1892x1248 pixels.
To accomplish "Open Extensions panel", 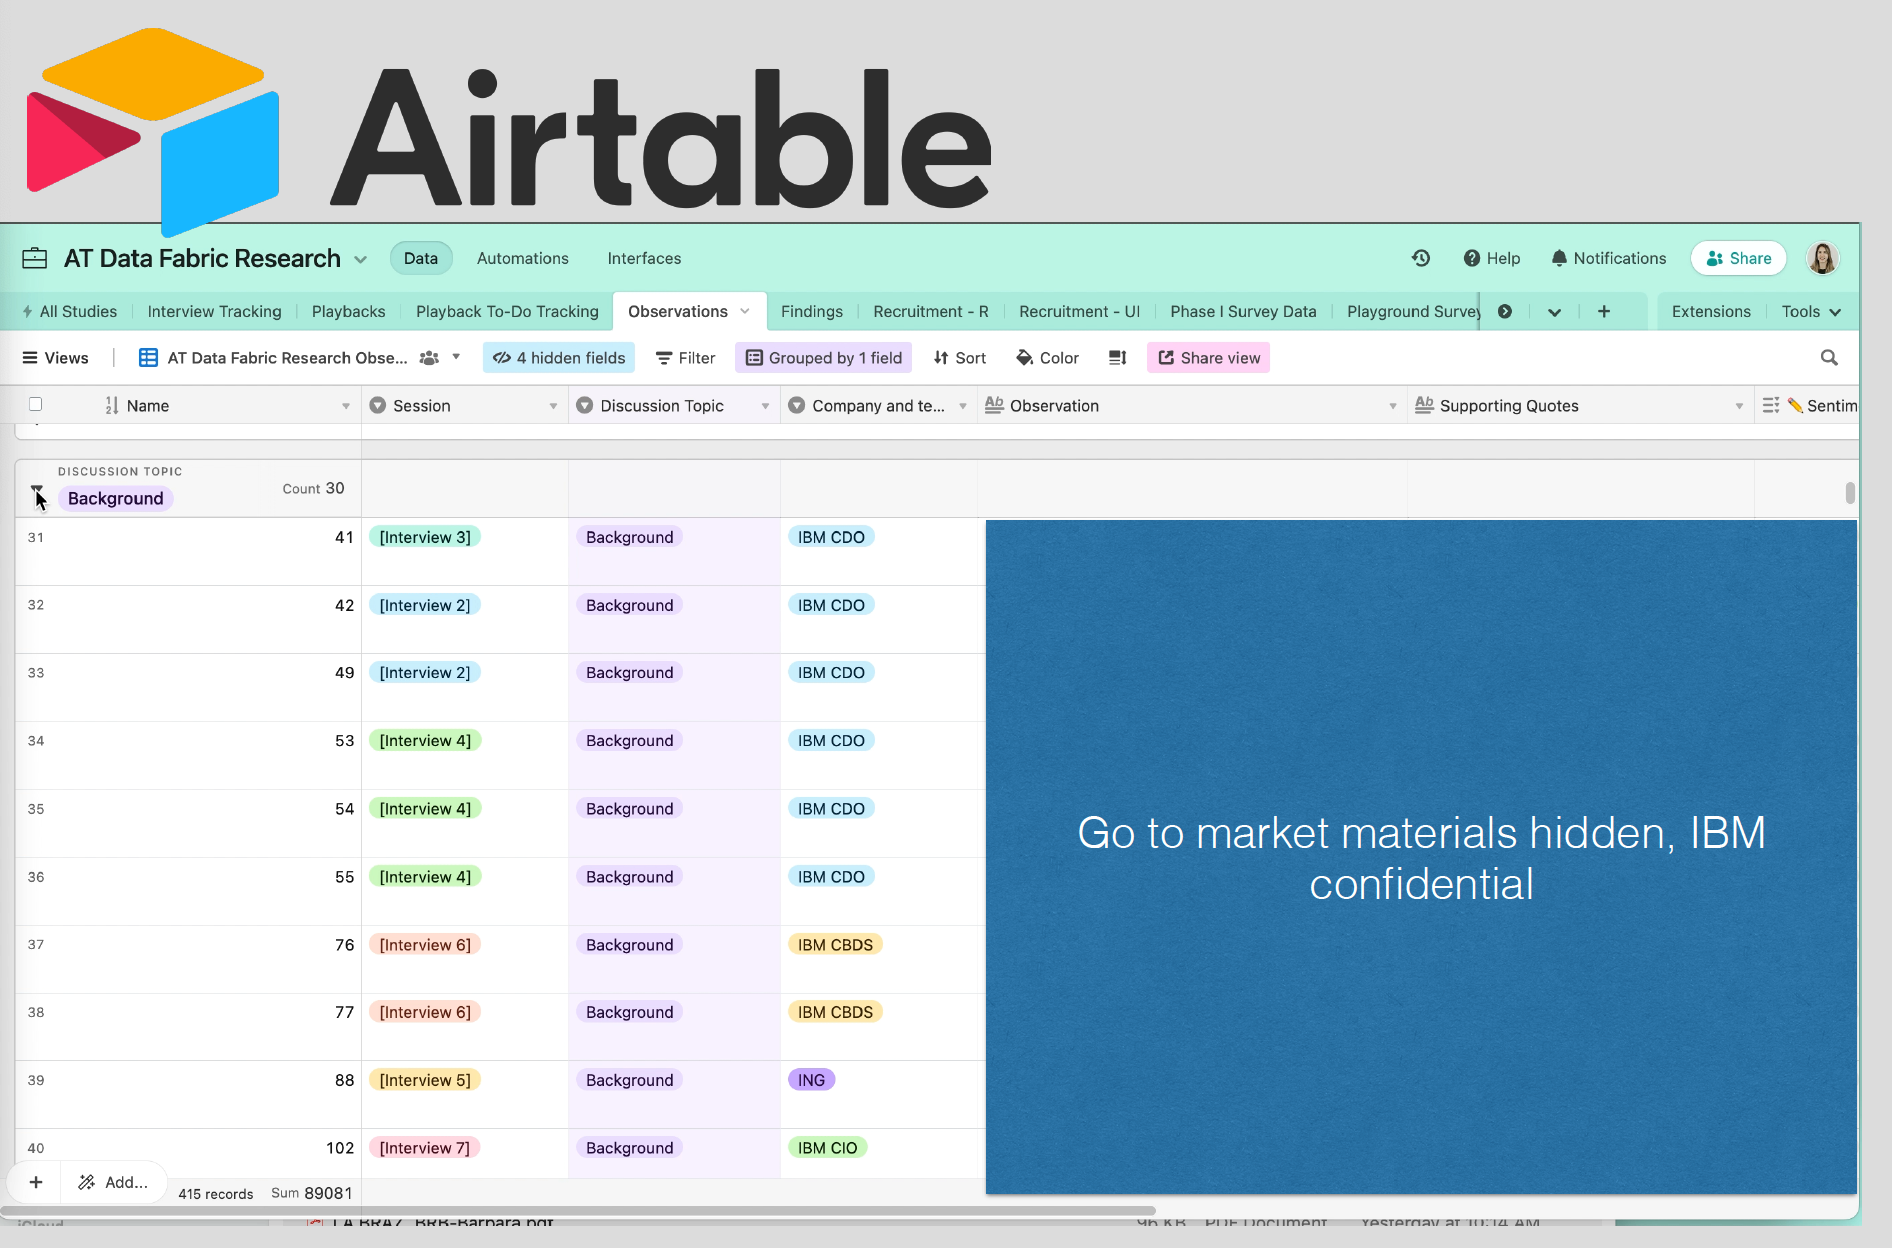I will 1711,311.
